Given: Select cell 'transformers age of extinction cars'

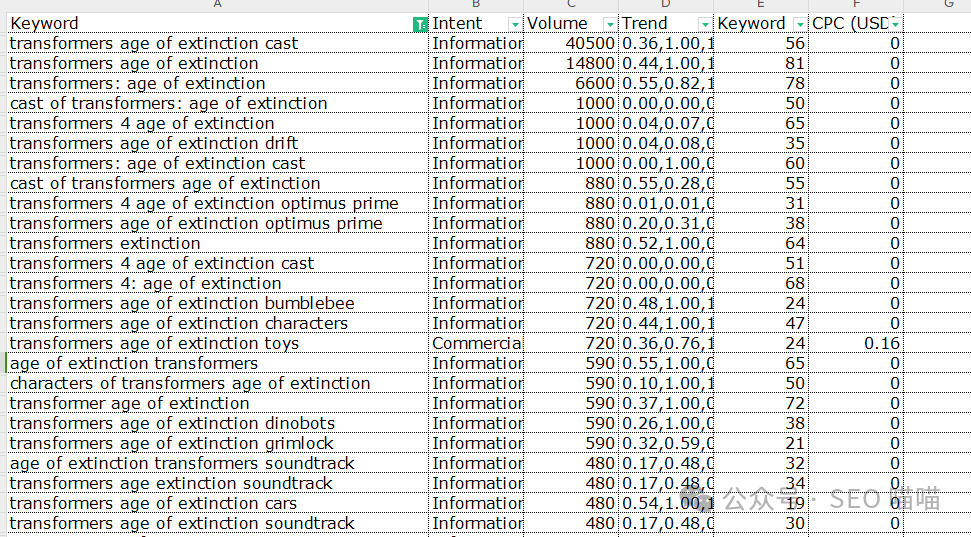Looking at the screenshot, I should tap(218, 503).
